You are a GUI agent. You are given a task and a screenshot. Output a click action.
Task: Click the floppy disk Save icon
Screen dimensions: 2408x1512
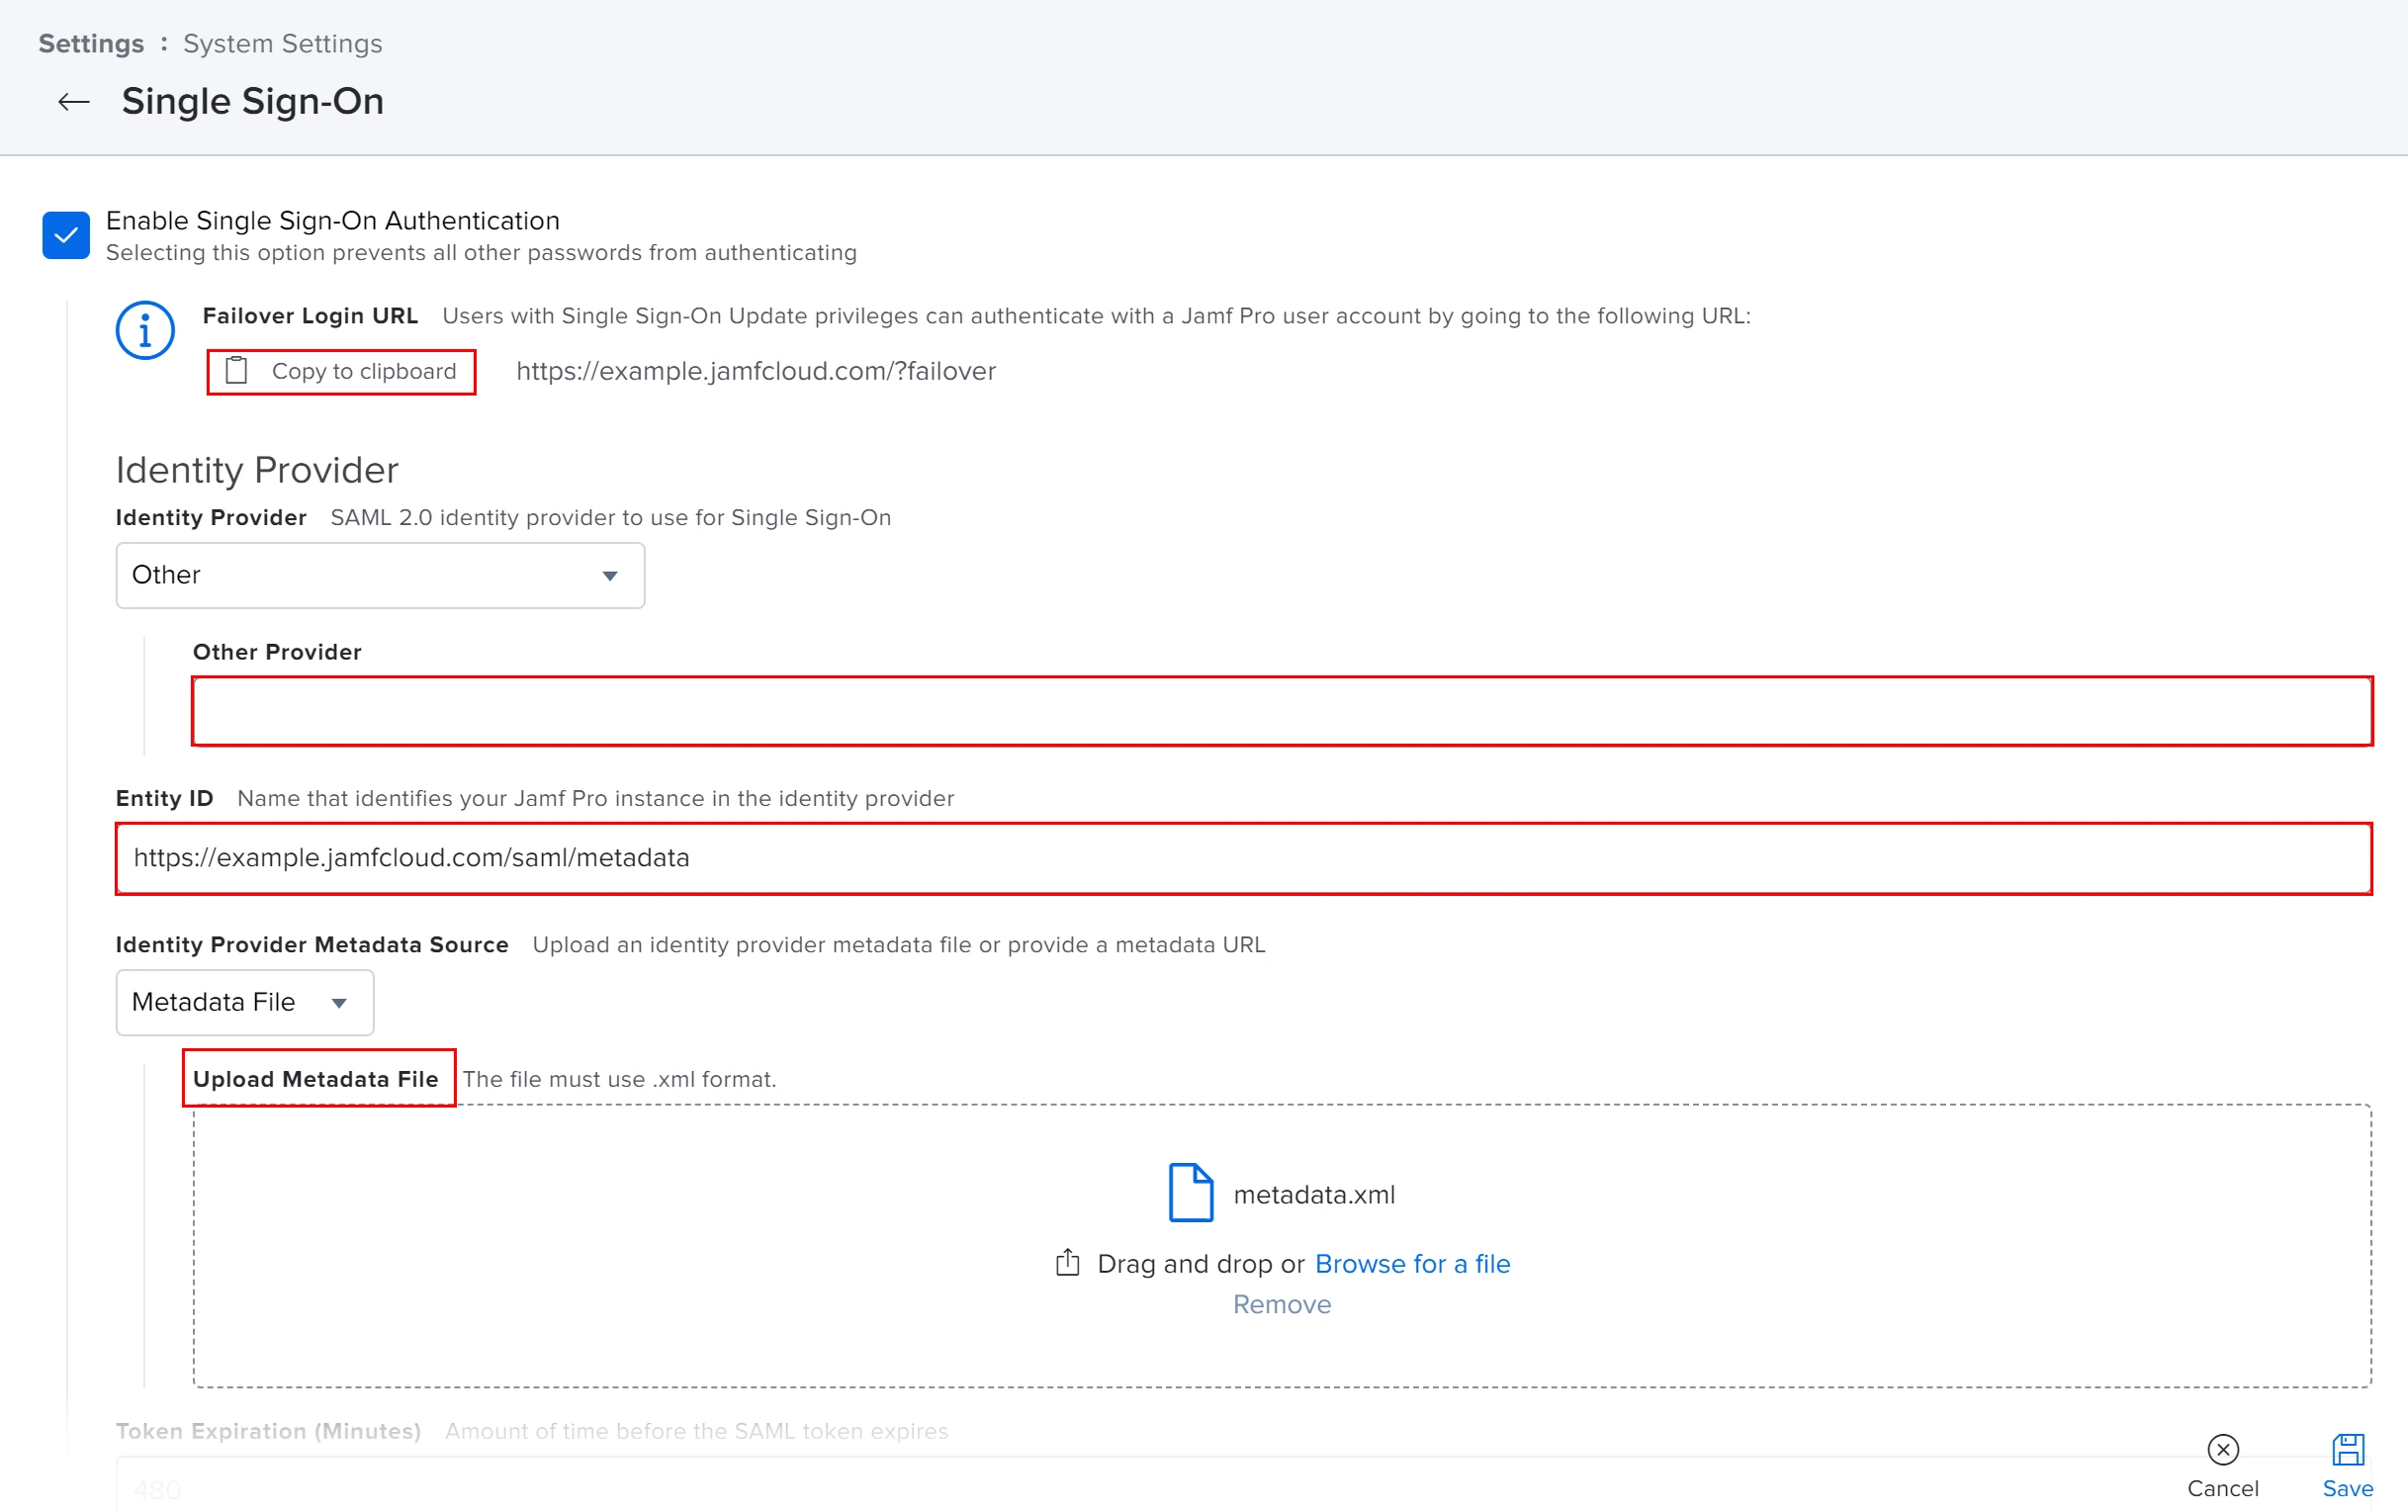(2349, 1447)
